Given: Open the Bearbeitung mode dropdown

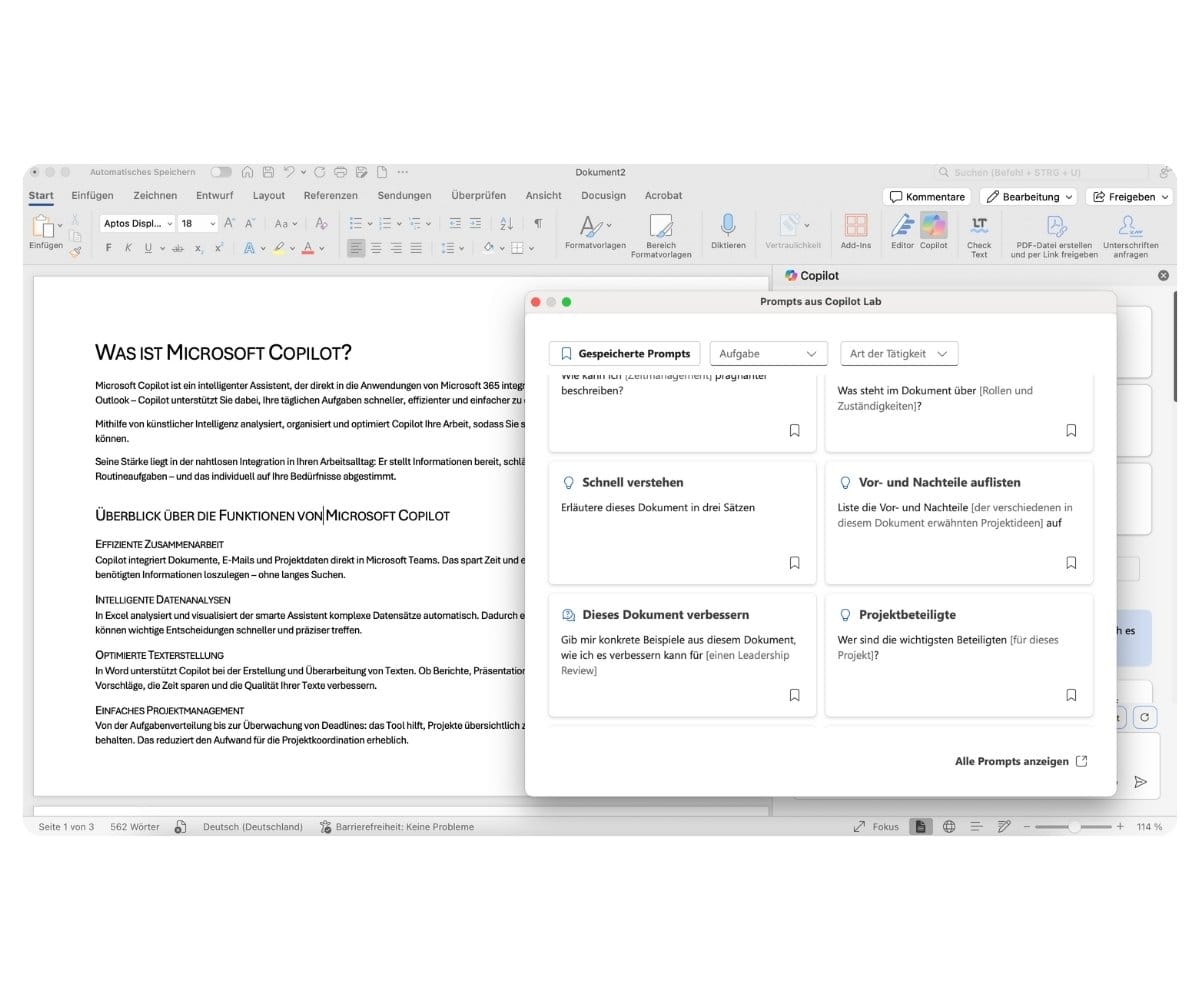Looking at the screenshot, I should pyautogui.click(x=1028, y=197).
